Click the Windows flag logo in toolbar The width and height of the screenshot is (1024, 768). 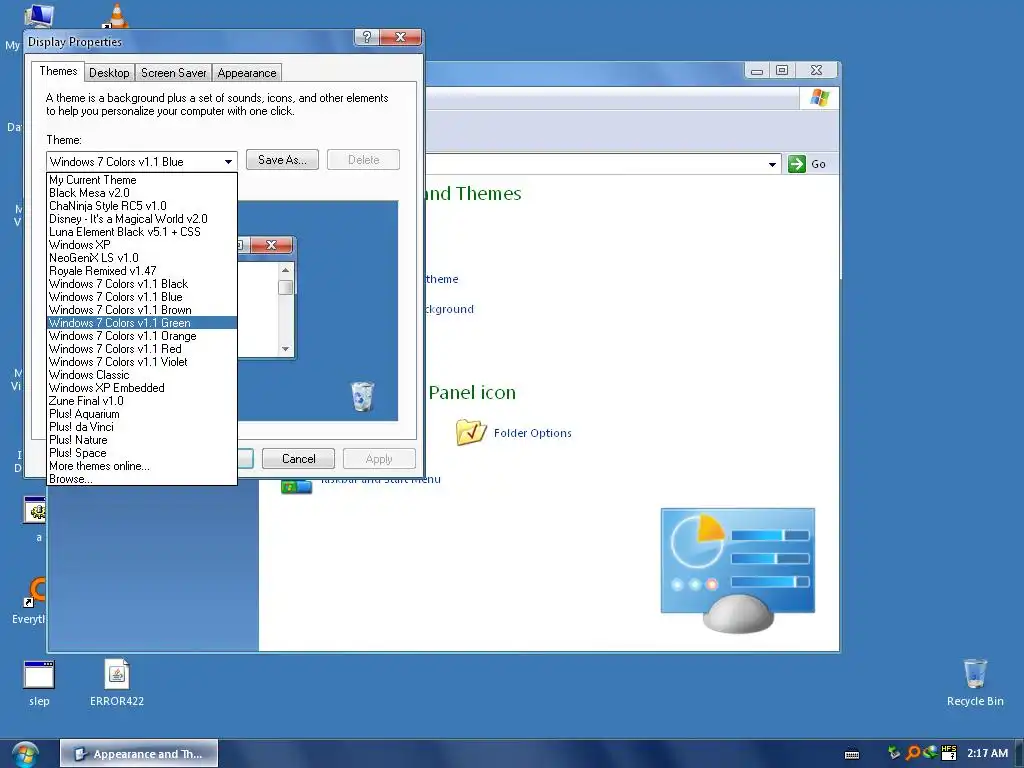click(x=820, y=98)
